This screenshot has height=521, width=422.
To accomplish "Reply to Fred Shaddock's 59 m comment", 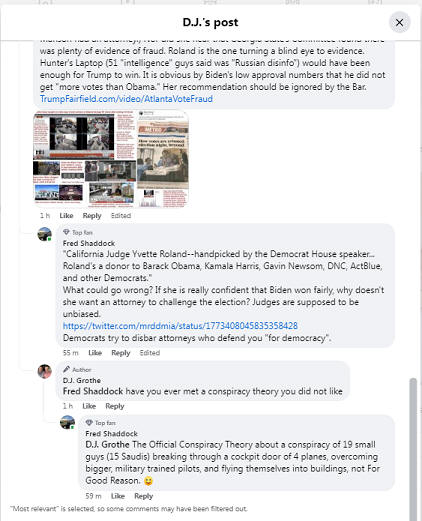I will [x=144, y=496].
